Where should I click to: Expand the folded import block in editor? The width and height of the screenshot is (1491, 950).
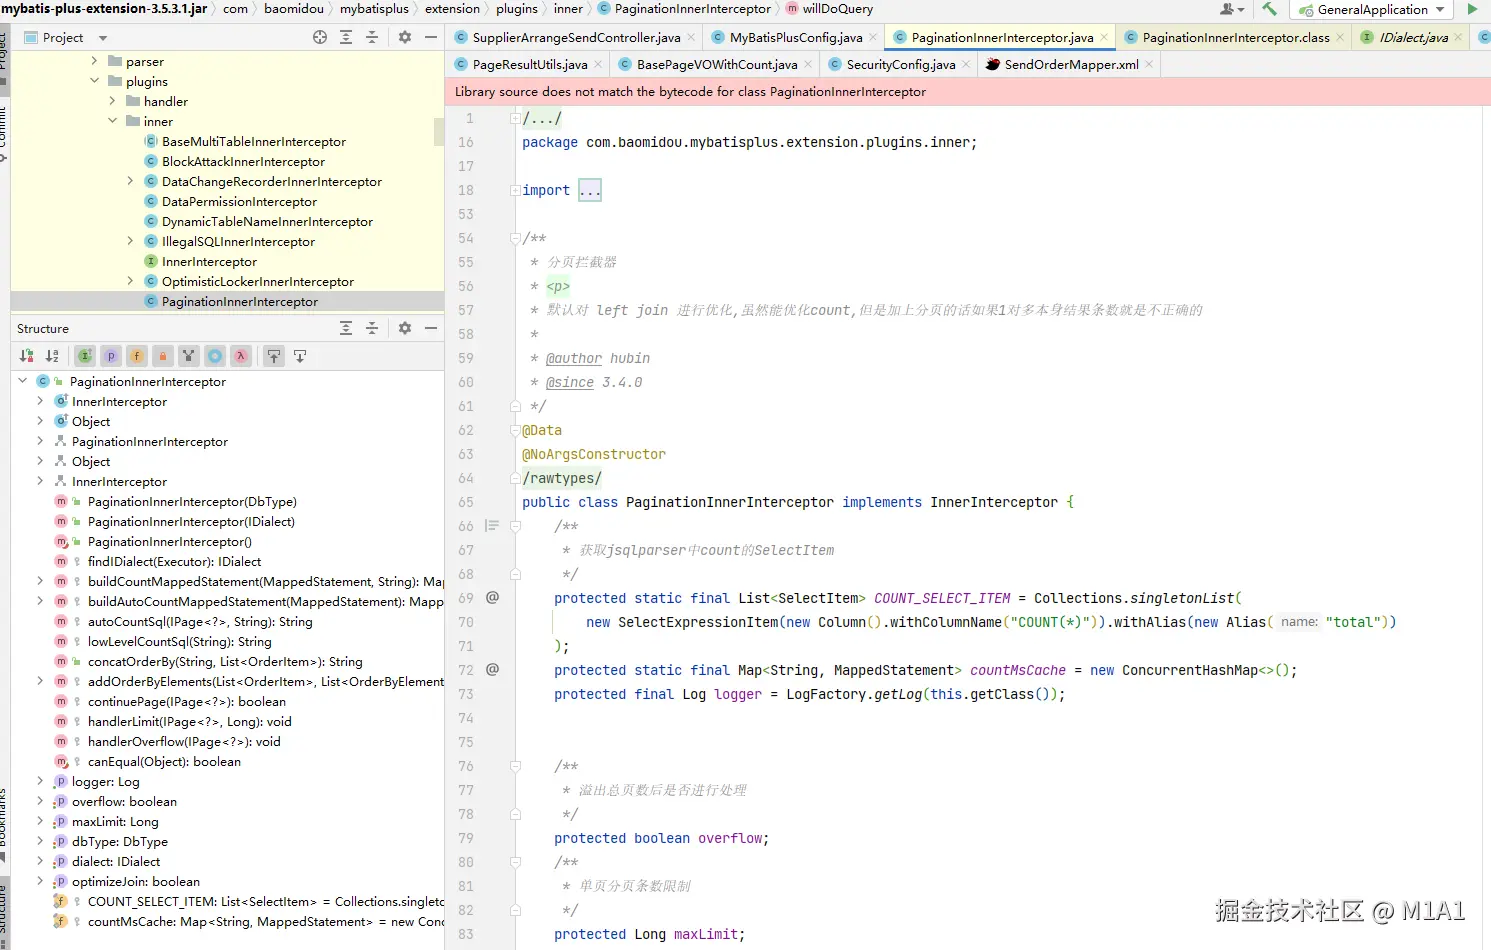tap(590, 190)
